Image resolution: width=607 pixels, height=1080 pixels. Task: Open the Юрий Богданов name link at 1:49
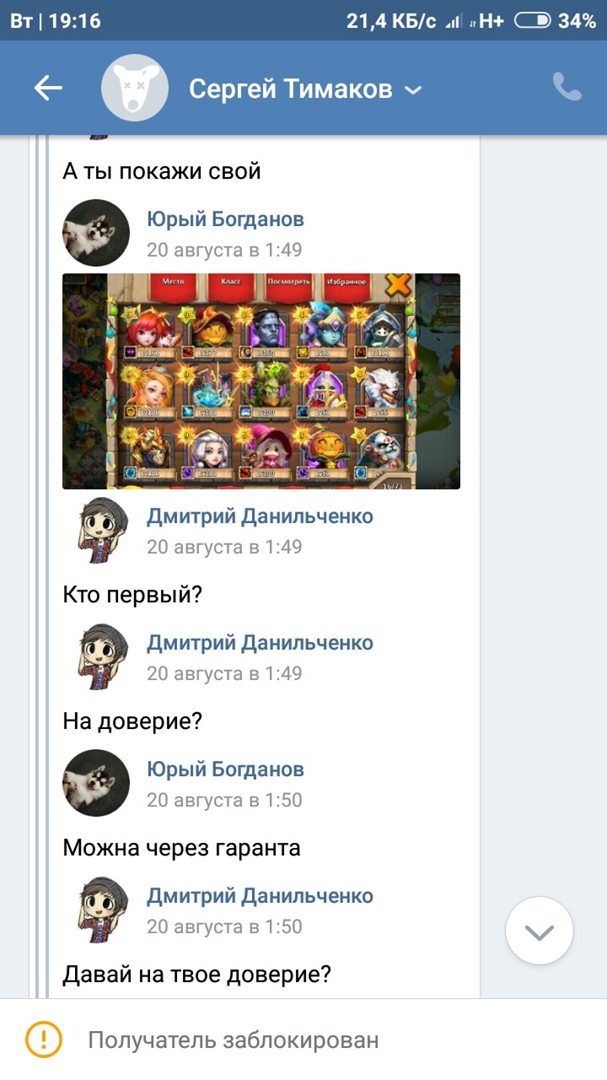[225, 219]
